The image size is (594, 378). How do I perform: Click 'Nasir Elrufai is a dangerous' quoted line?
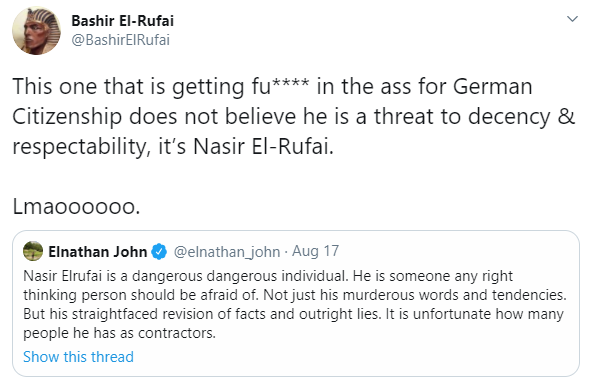click(x=268, y=276)
